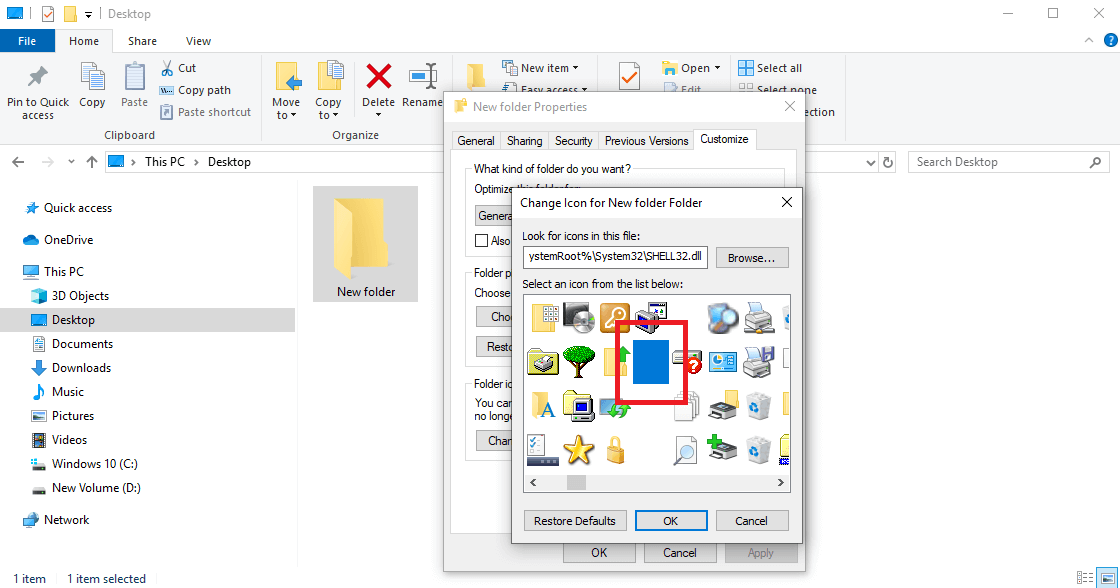
Task: Click the highlighted blank blue icon
Action: pos(651,362)
